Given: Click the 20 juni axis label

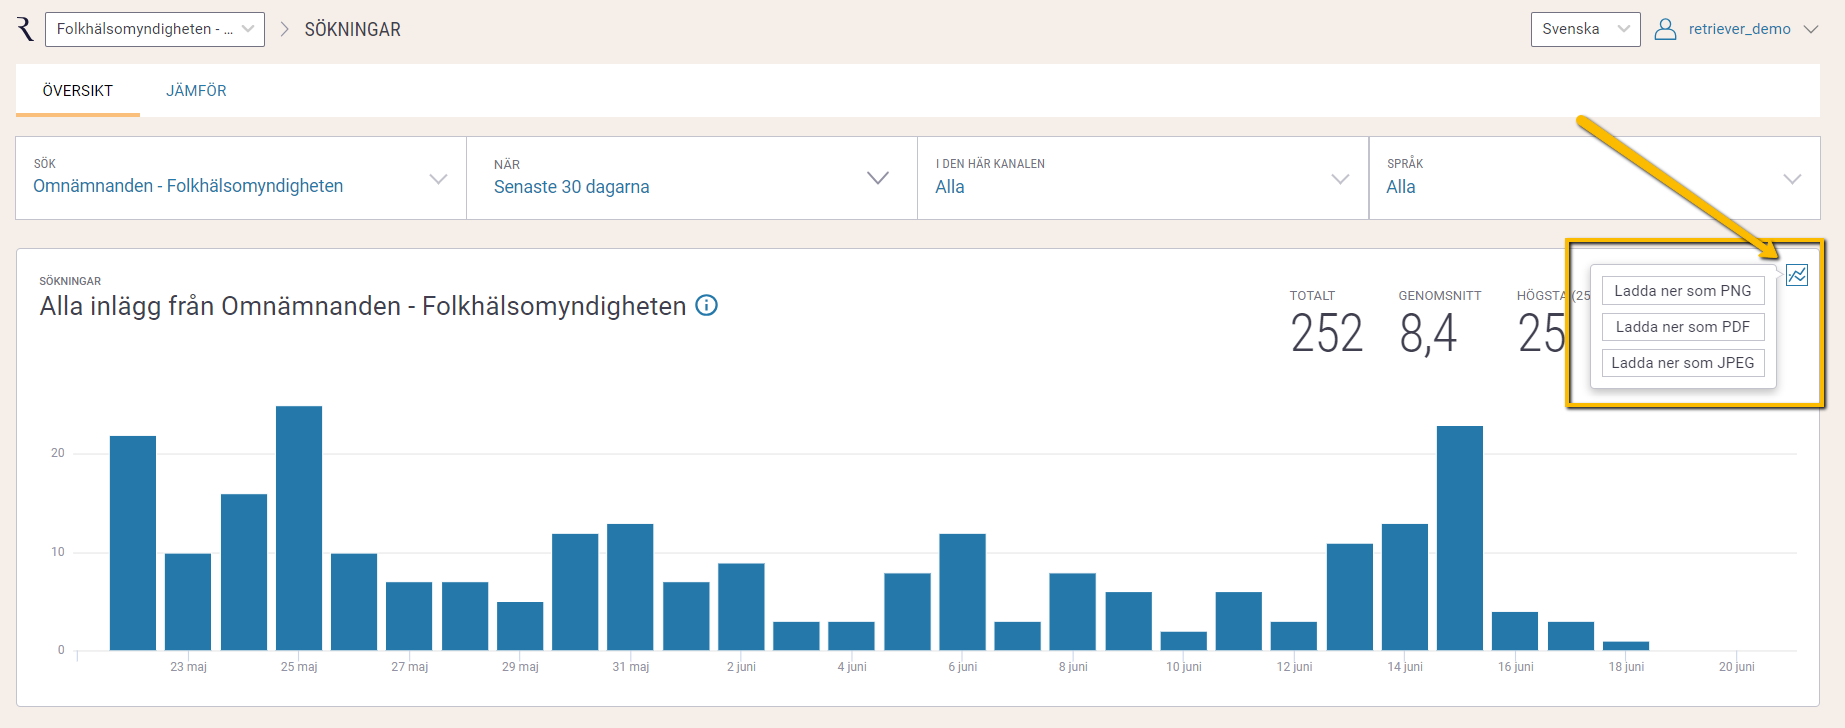Looking at the screenshot, I should [1737, 667].
